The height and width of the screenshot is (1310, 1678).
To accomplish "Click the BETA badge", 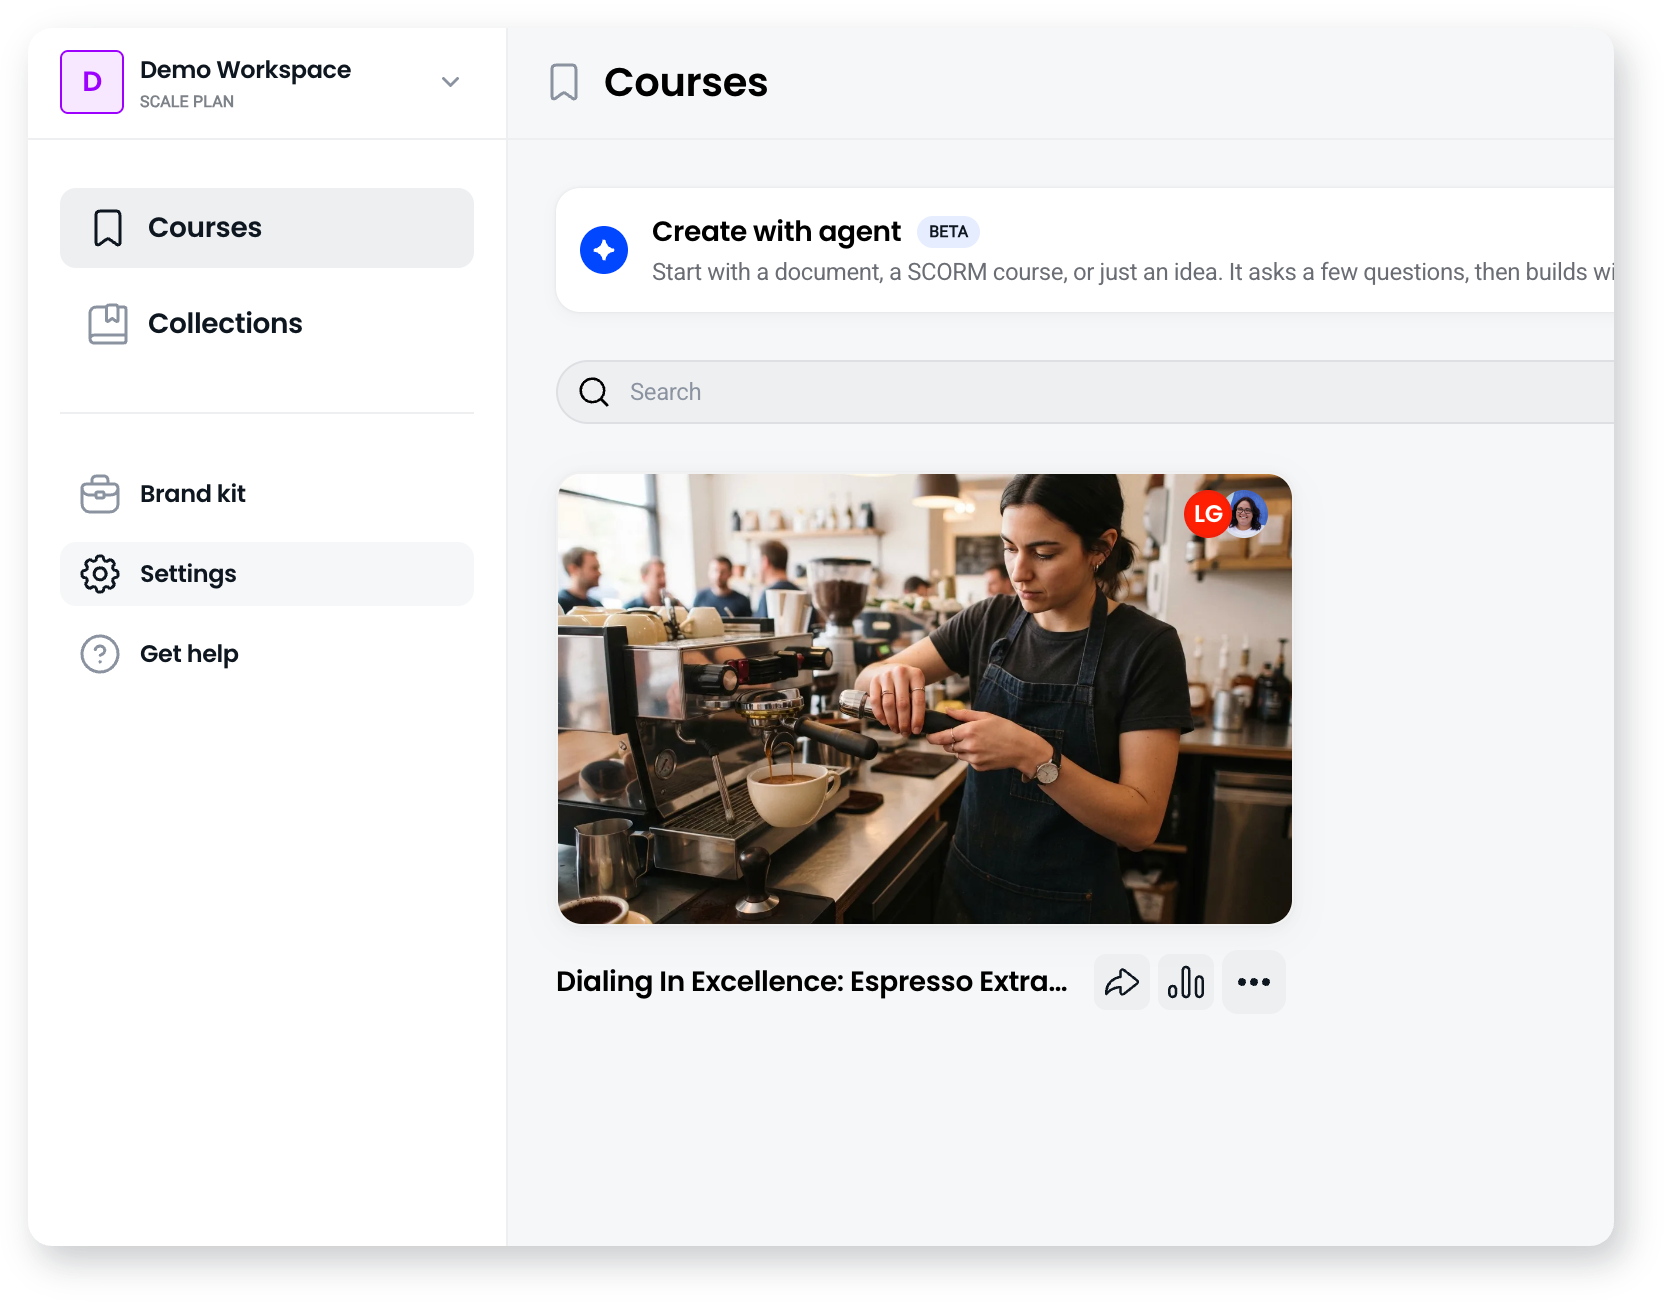I will click(948, 232).
